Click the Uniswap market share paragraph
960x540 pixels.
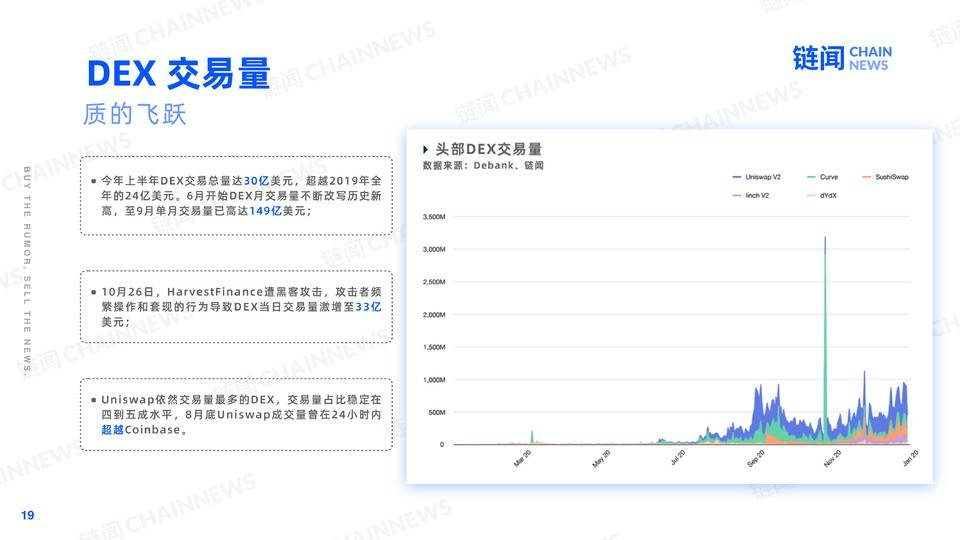click(x=241, y=414)
